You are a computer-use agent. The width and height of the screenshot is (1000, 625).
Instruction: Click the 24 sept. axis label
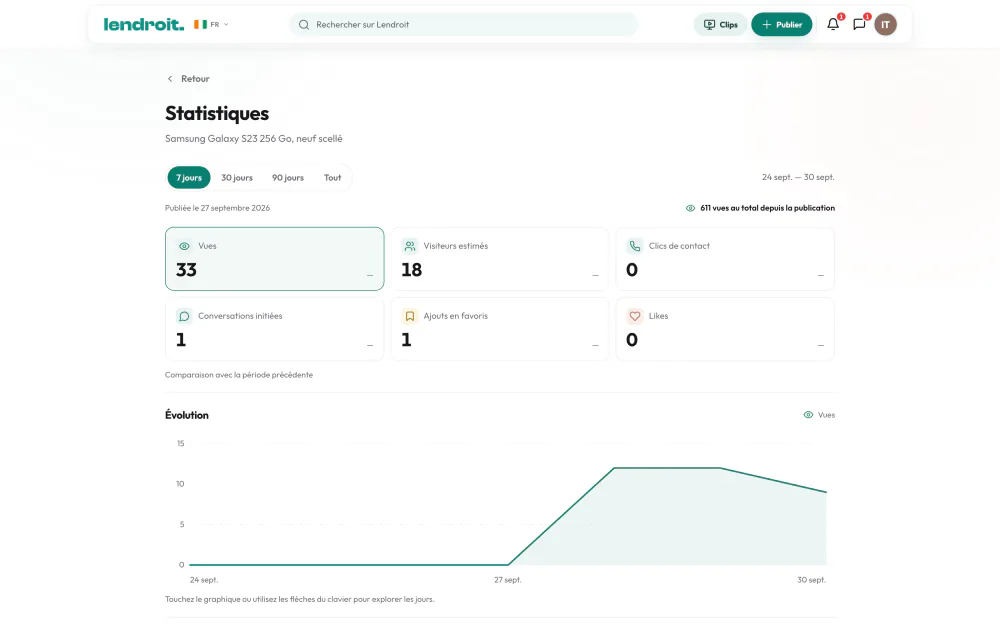[204, 580]
